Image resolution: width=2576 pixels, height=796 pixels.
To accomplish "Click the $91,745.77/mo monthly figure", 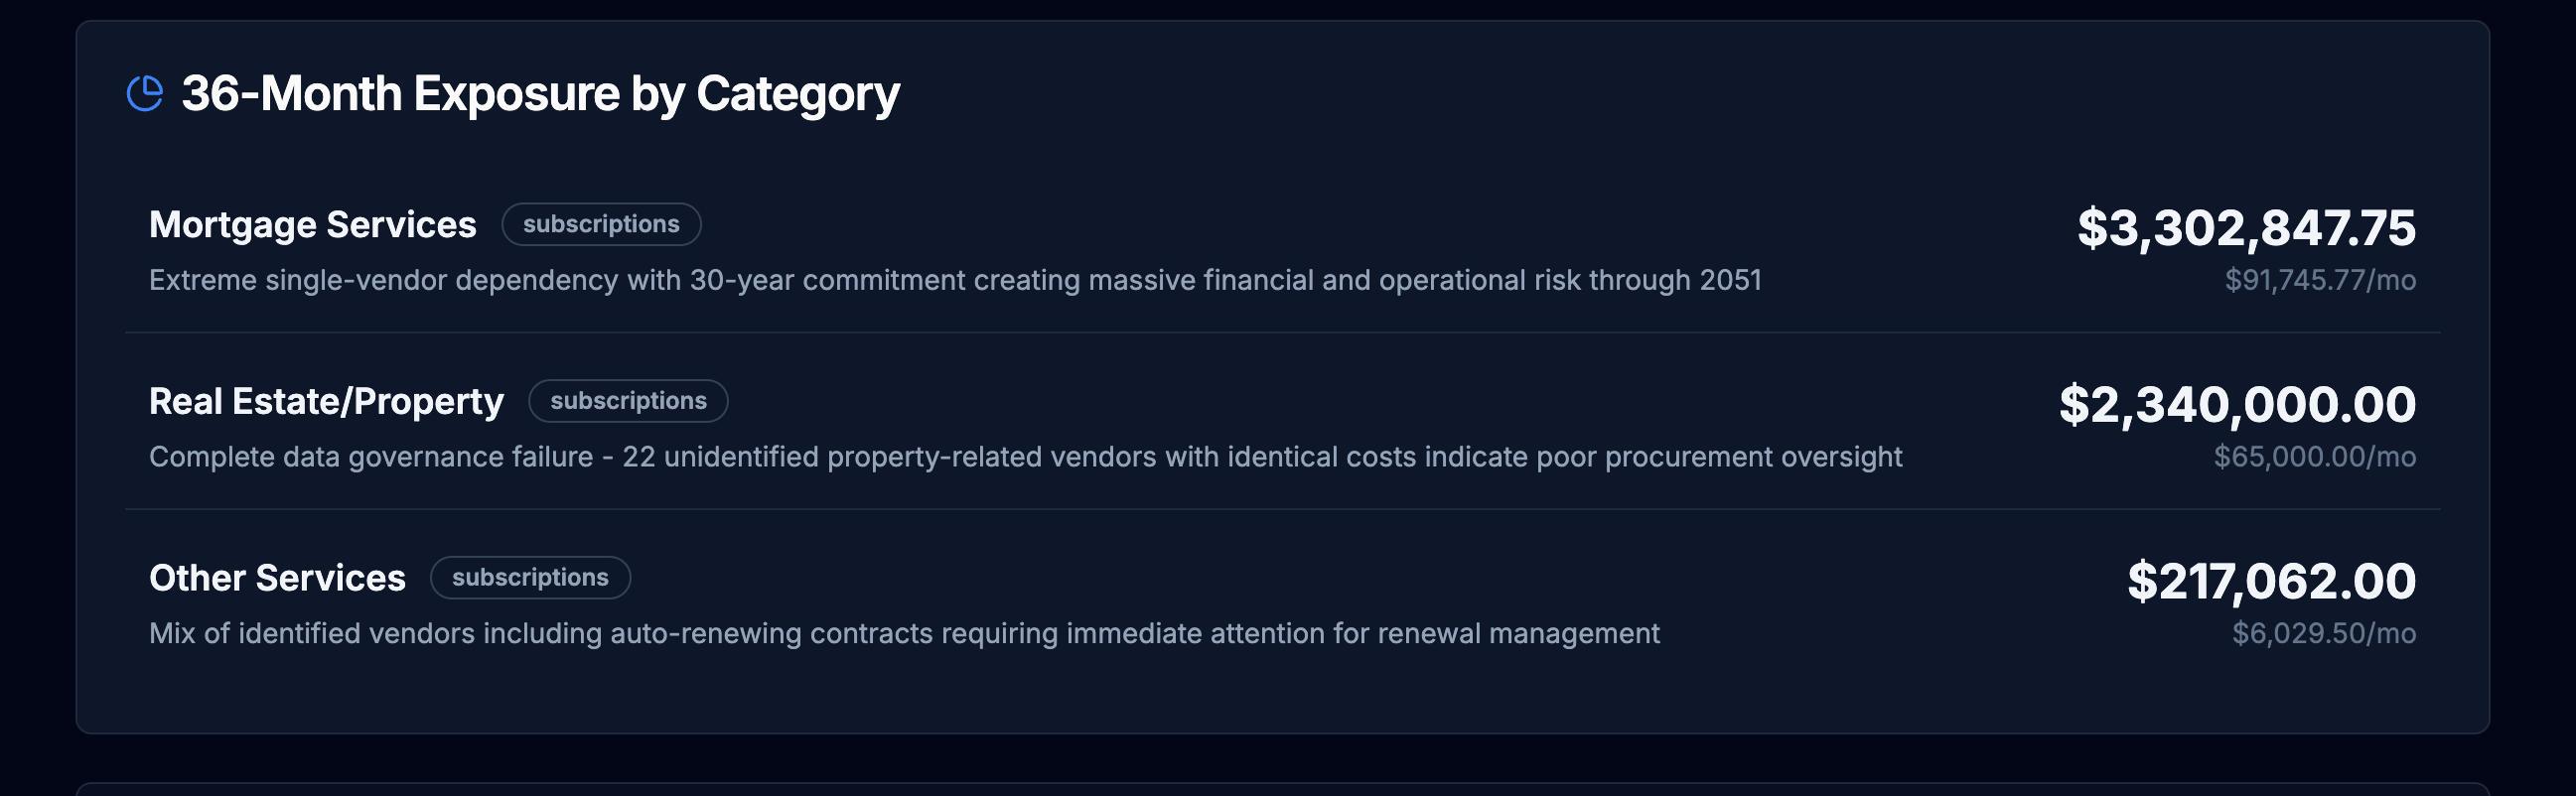I will point(2320,280).
